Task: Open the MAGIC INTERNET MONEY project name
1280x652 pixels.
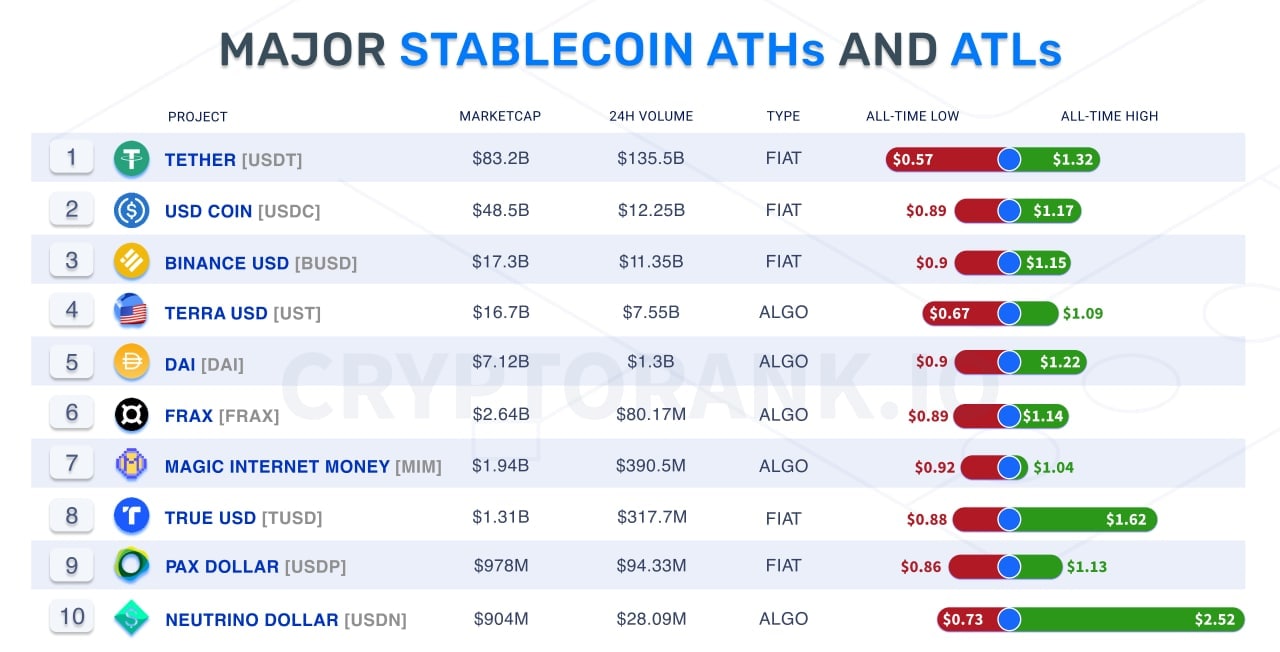Action: click(x=302, y=467)
